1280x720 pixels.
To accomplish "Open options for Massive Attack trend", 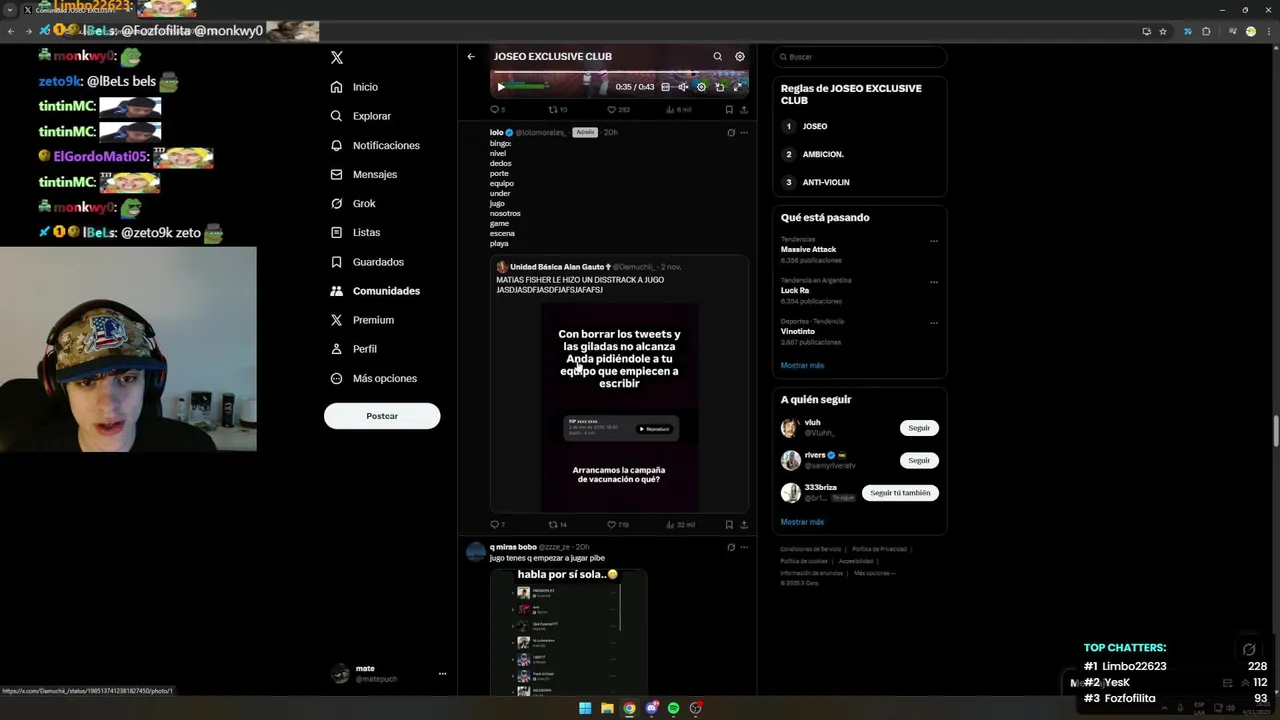I will click(x=934, y=241).
